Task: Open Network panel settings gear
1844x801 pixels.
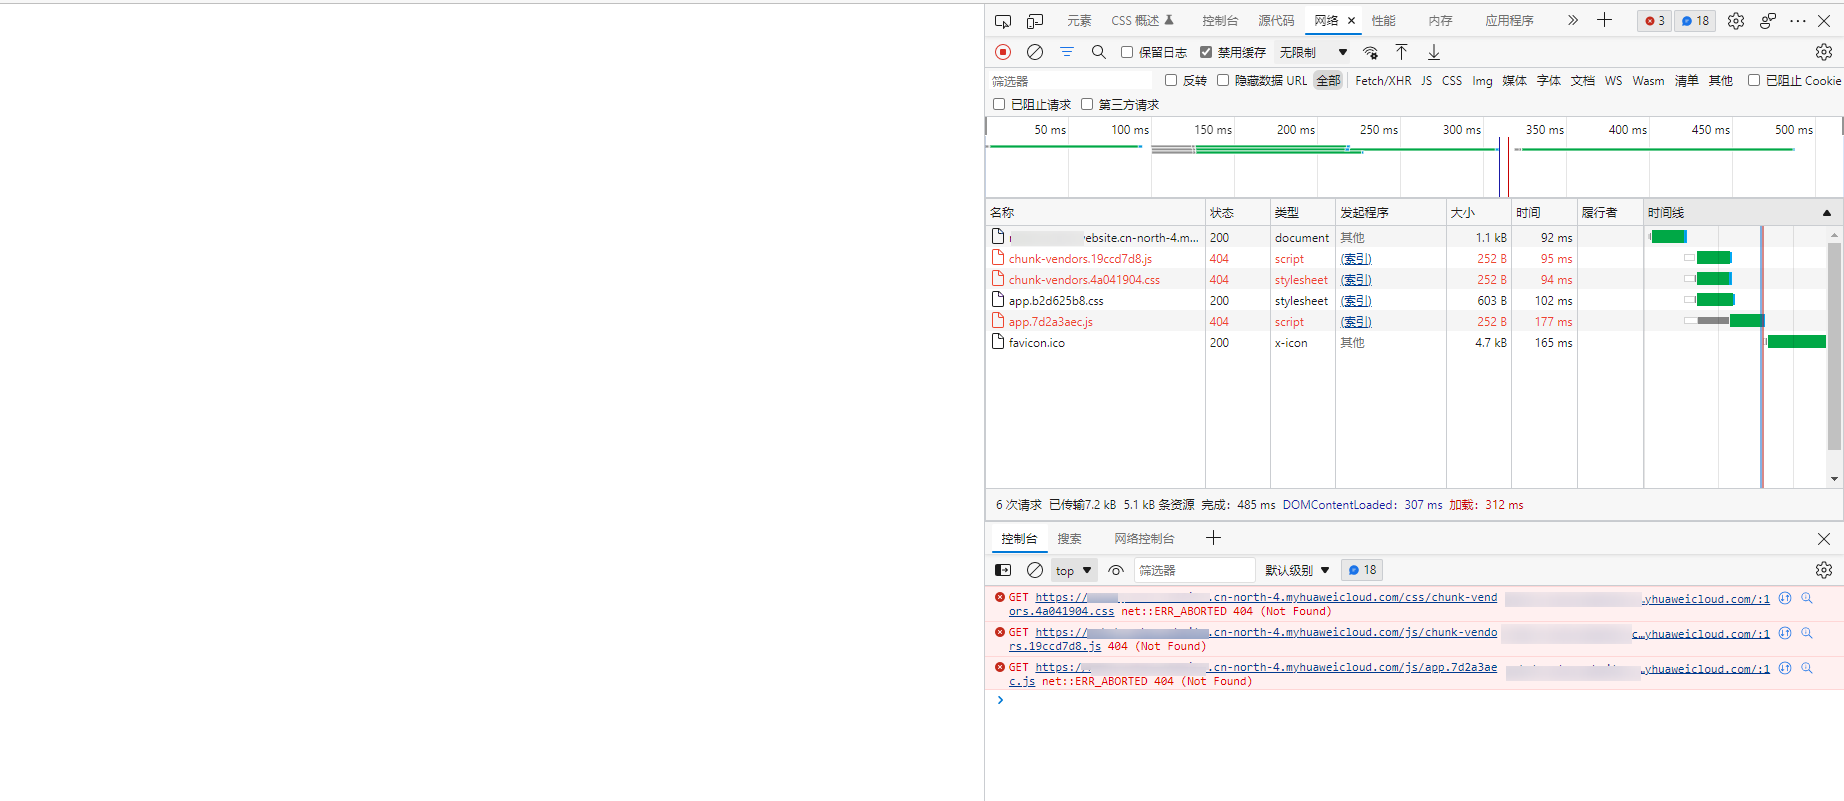Action: pos(1824,52)
